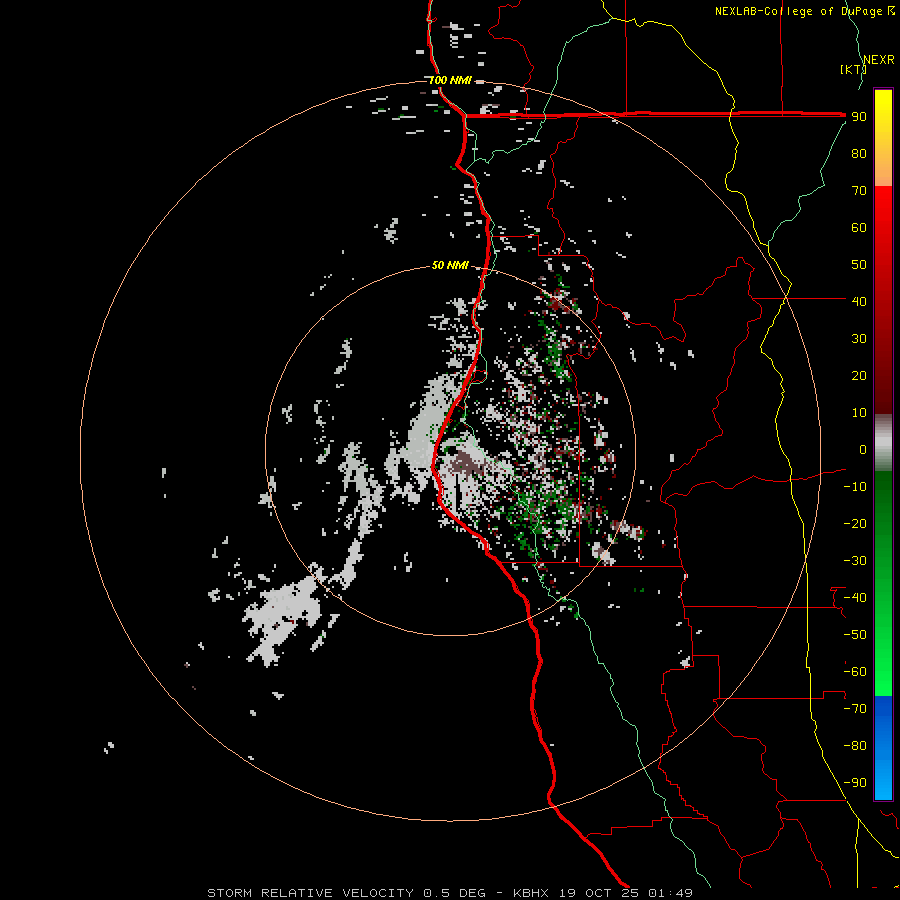Image resolution: width=900 pixels, height=900 pixels.
Task: Click the -80 value on velocity scale
Action: [x=855, y=746]
